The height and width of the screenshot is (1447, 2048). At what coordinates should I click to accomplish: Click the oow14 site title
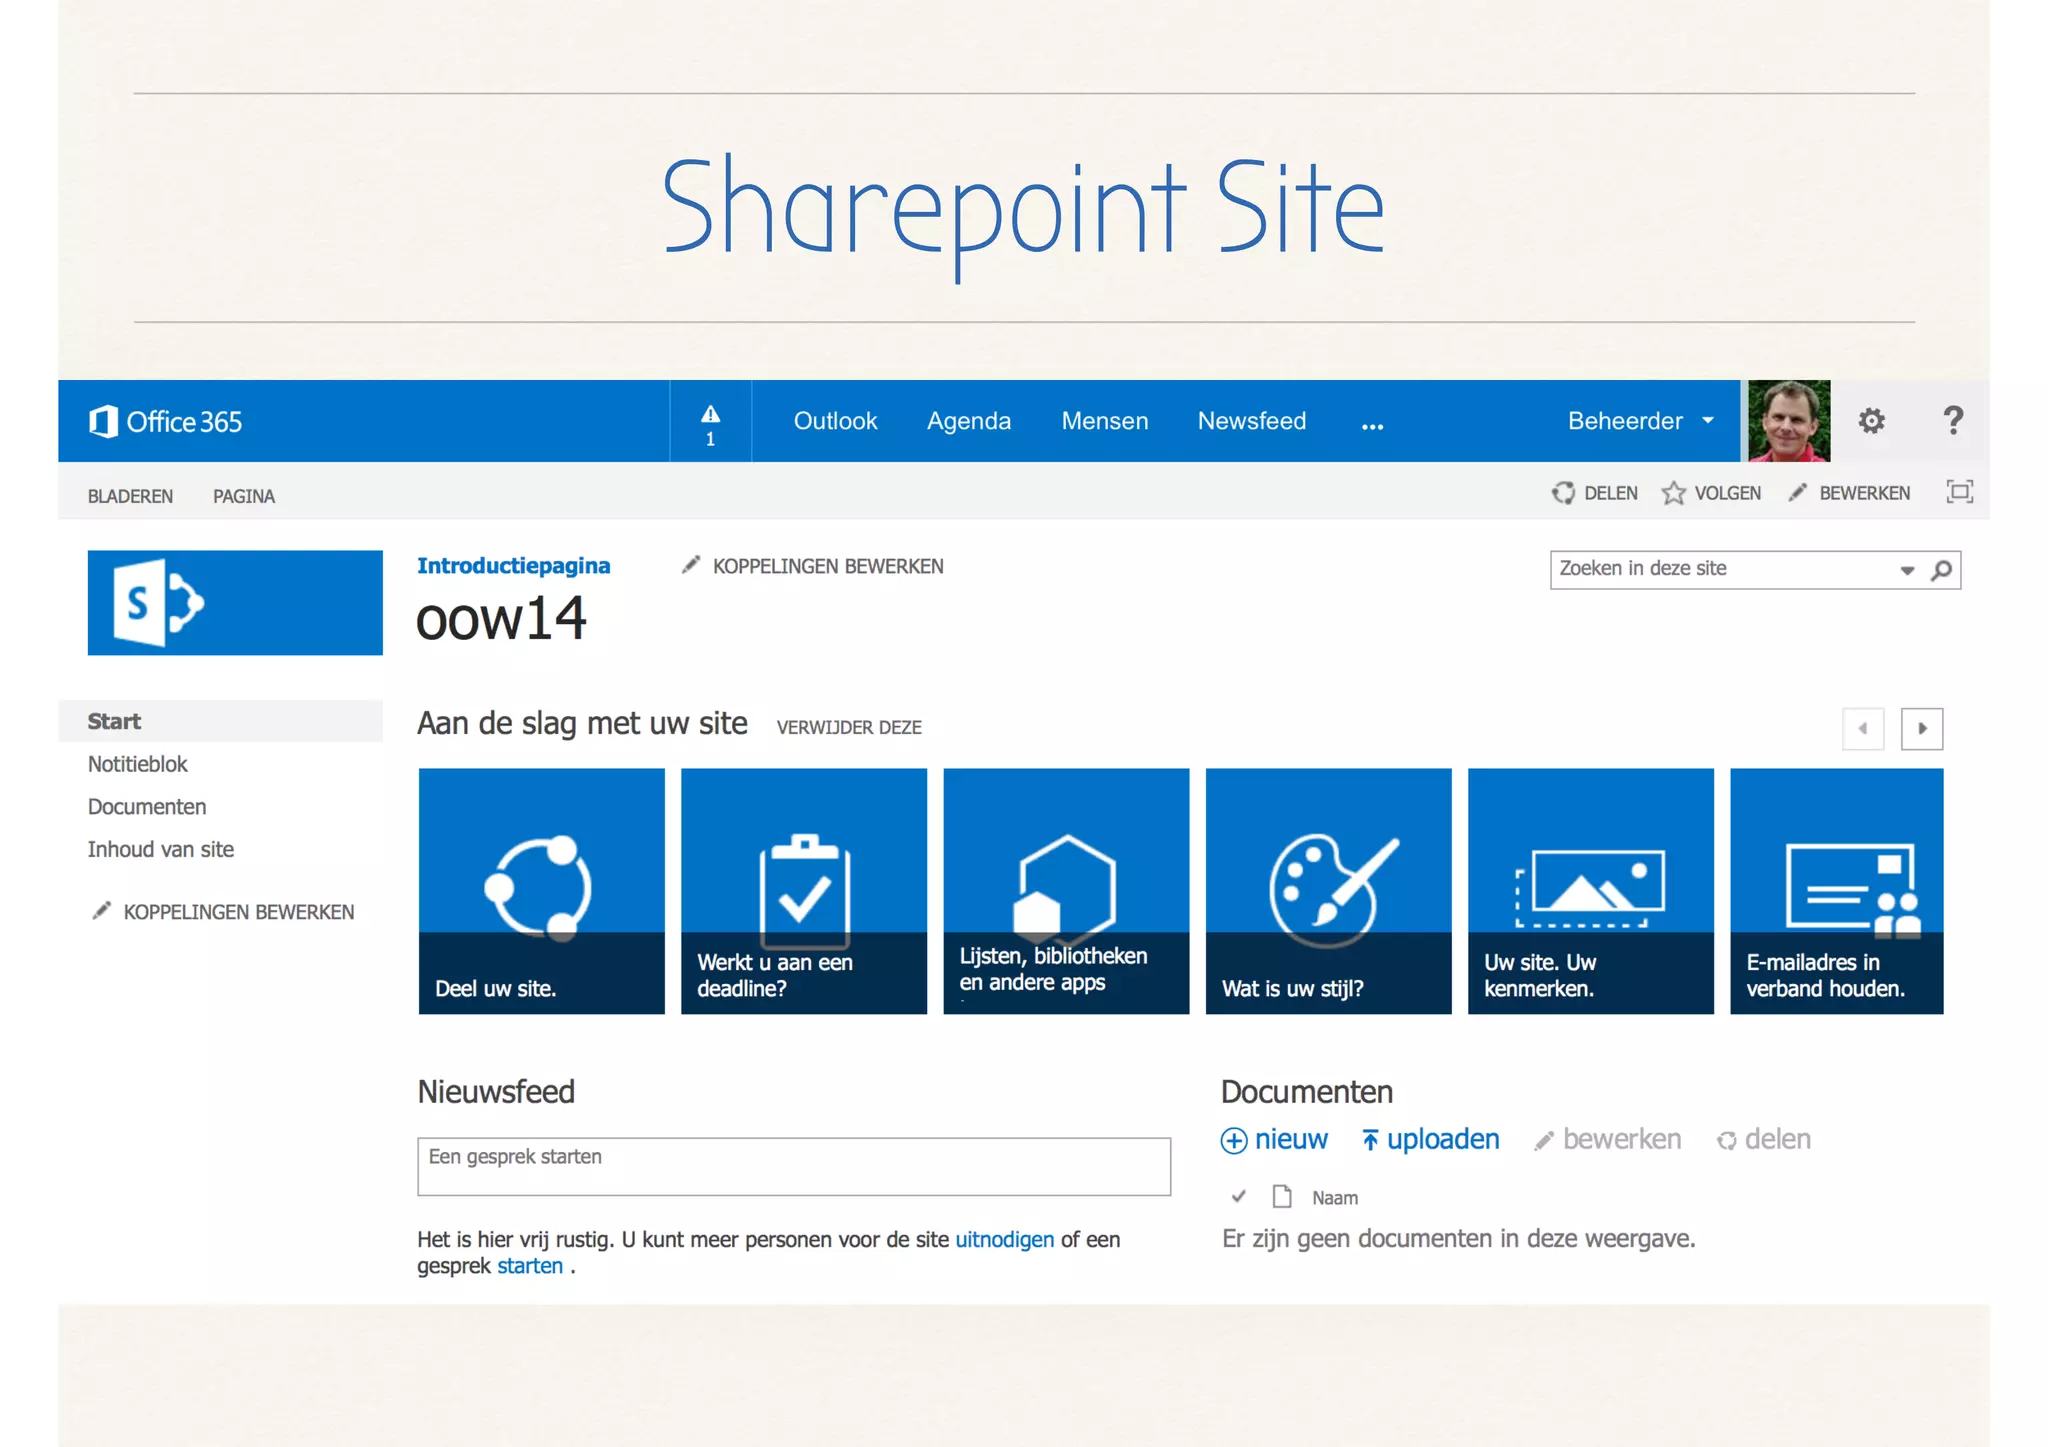point(501,618)
